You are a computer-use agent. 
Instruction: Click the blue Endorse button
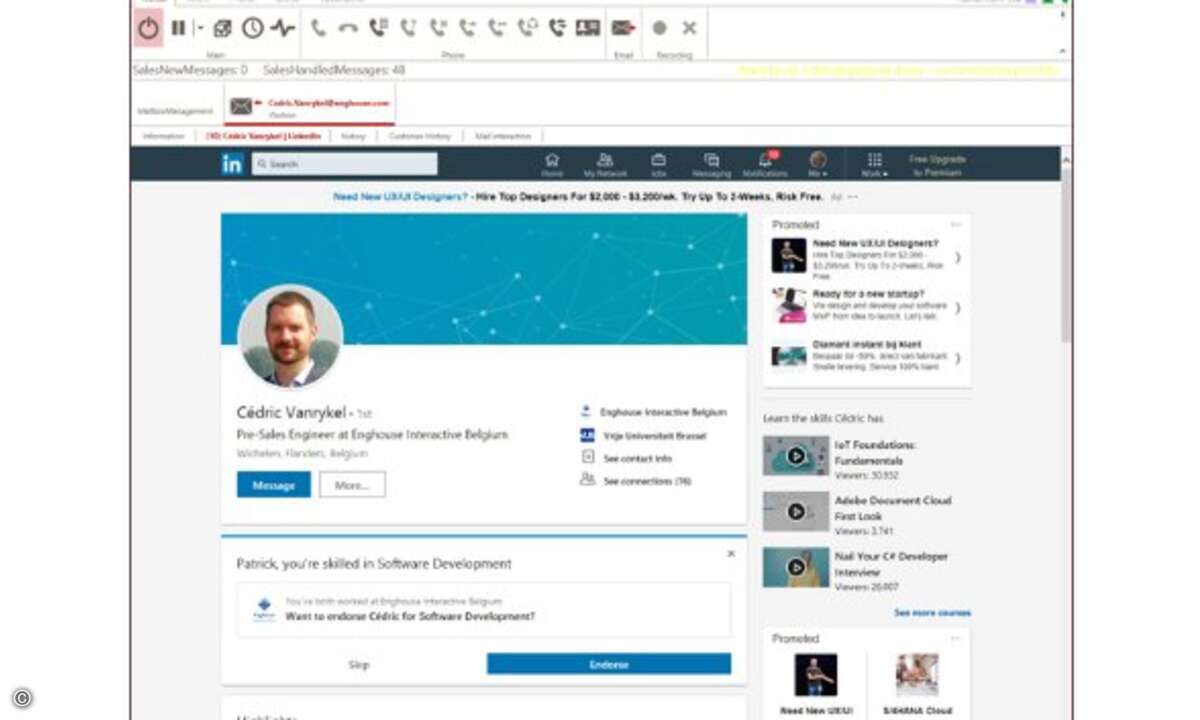609,664
